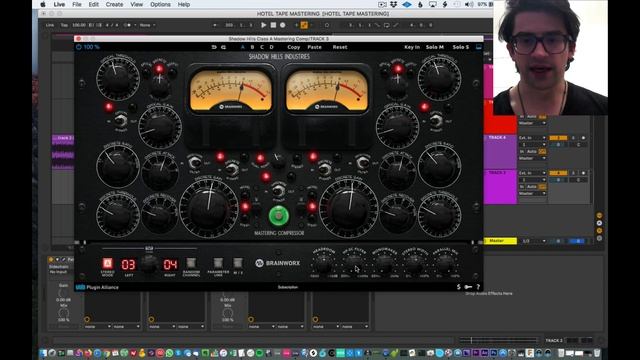The image size is (640, 360).
Task: Click the left VU meter display
Action: [231, 91]
